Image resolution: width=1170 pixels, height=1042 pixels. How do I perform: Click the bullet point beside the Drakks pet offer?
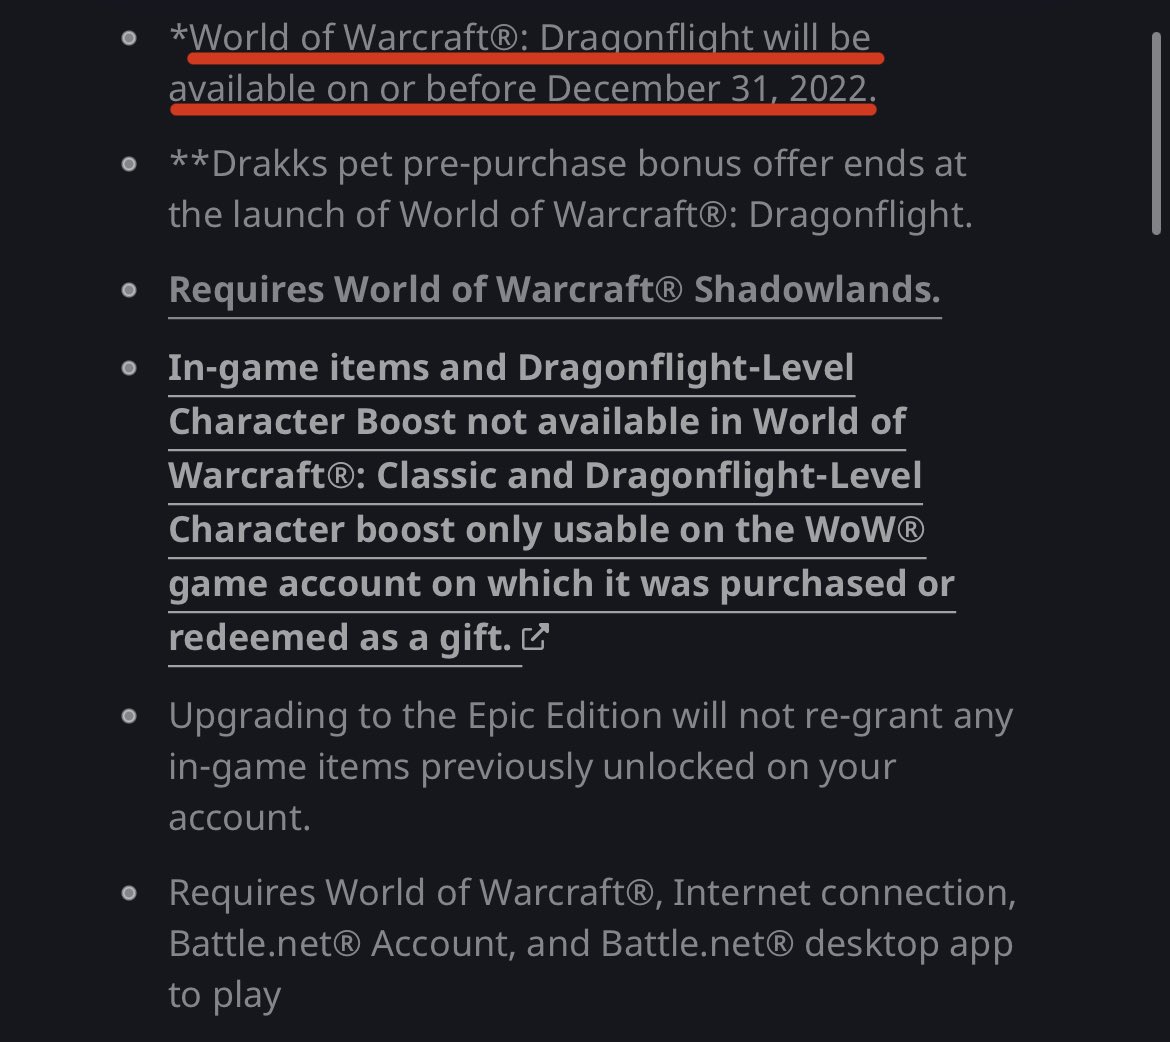(x=129, y=164)
